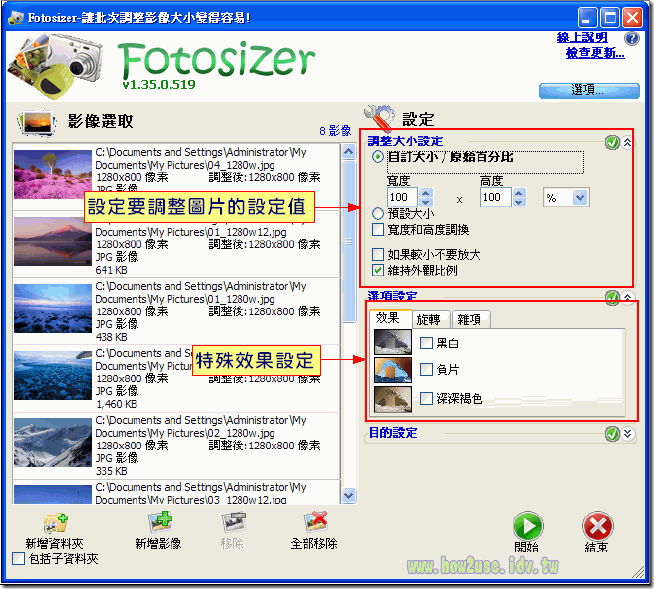The image size is (654, 589).
Task: Click the width input field
Action: coord(402,197)
